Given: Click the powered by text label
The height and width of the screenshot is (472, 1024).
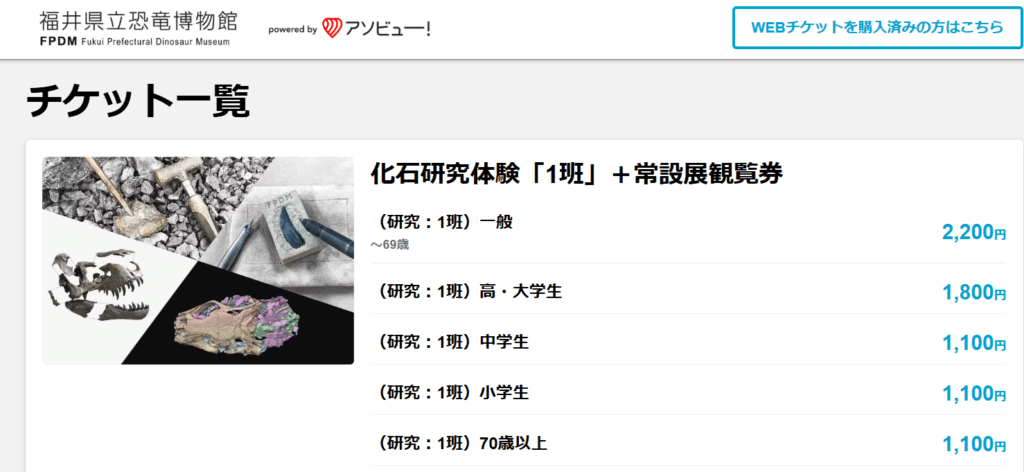Looking at the screenshot, I should click(293, 29).
